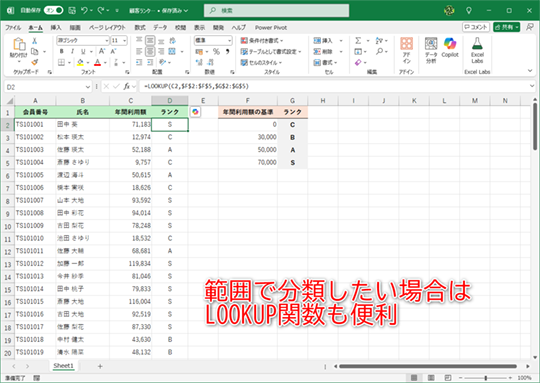Apply bold formatting with B icon
Viewport: 540px width, 383px height.
click(61, 52)
